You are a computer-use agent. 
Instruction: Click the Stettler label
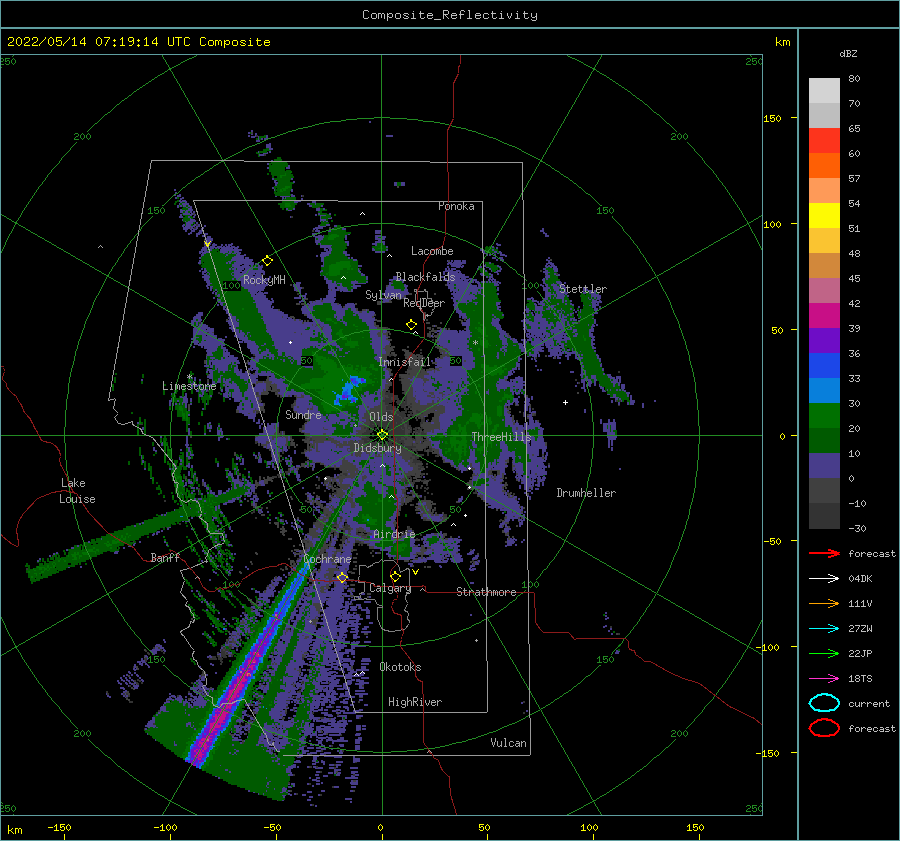pos(583,289)
